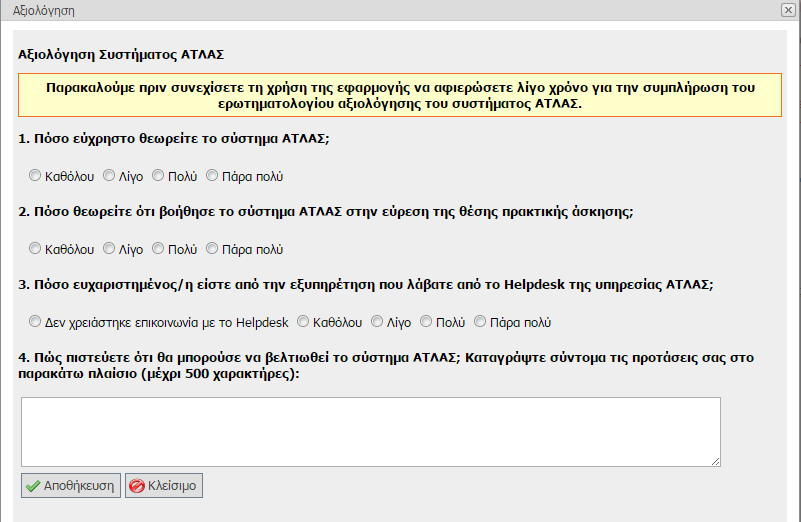This screenshot has height=522, width=801.
Task: Pick 'Πάρα πολύ' for Helpdesk question 3
Action: 480,322
